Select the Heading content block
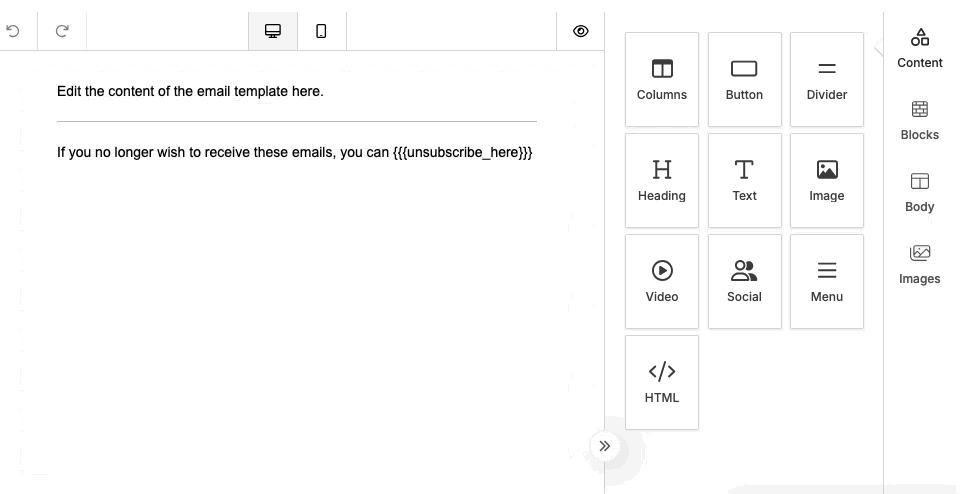Viewport: 980px width, 494px height. pyautogui.click(x=662, y=181)
